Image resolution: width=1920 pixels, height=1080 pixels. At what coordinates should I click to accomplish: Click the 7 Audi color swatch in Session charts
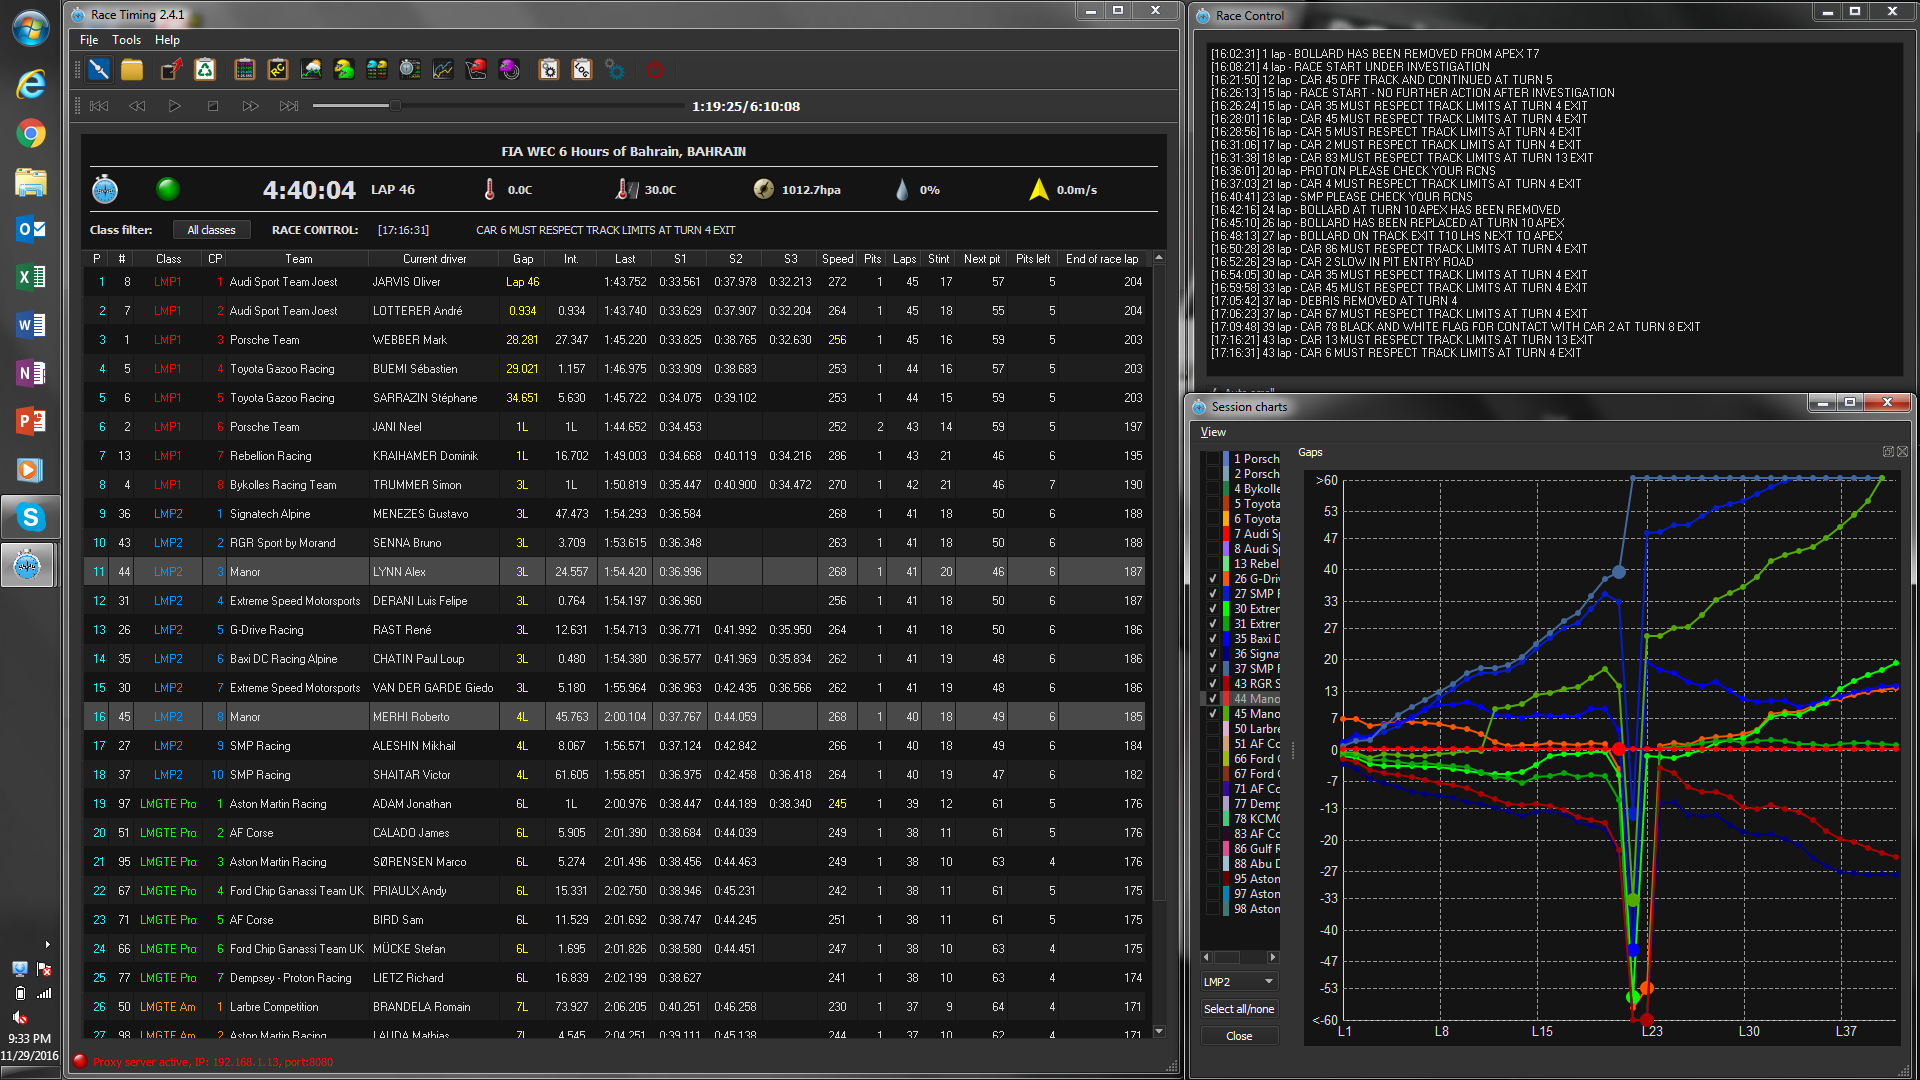1226,534
